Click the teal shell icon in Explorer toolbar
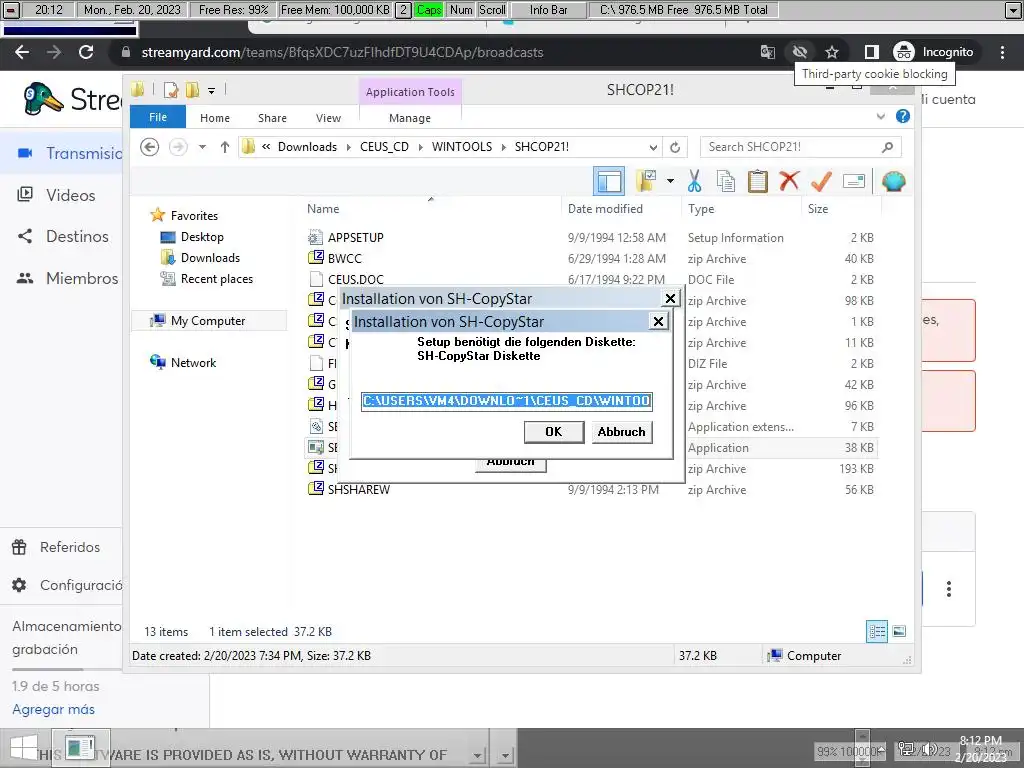 point(893,181)
